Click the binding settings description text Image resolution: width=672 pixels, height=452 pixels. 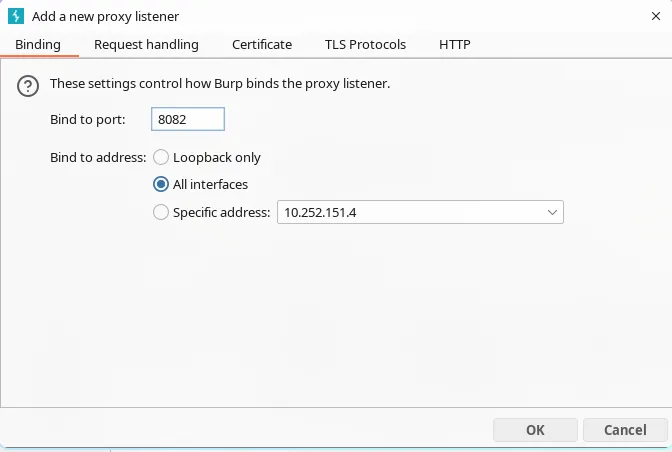(x=219, y=84)
